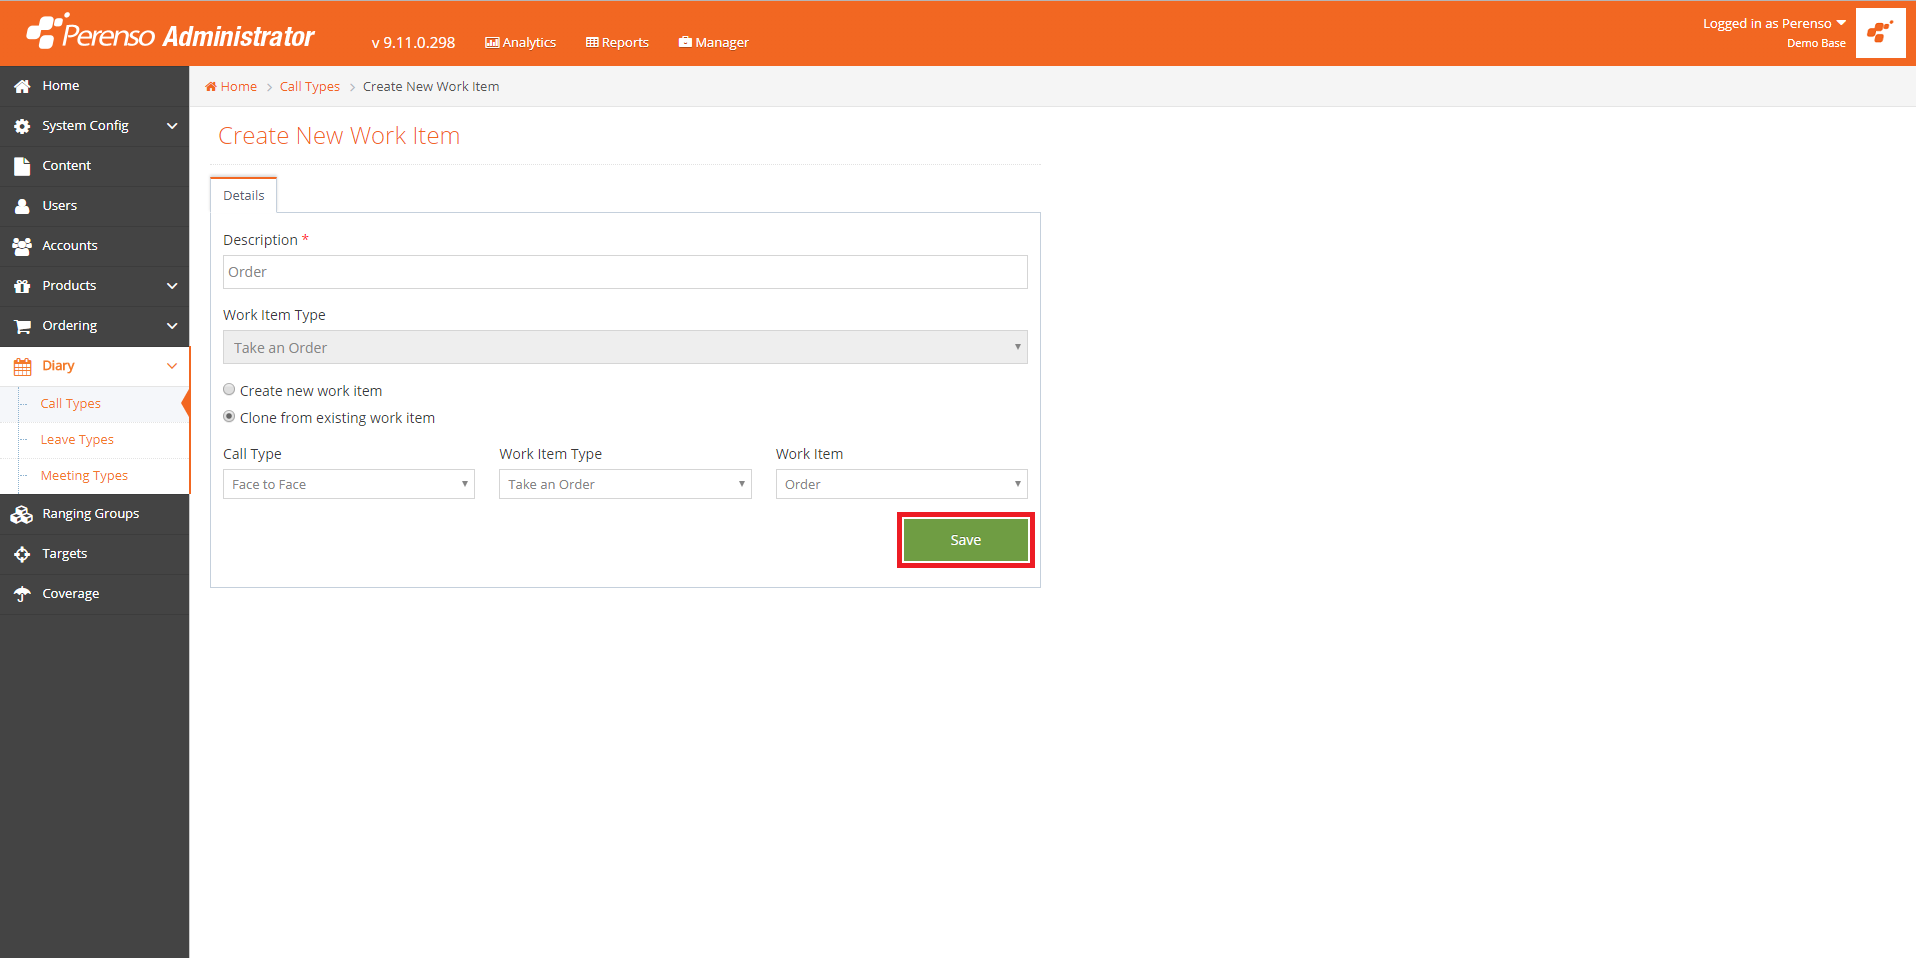Click the Ordering cart icon
Screen dimensions: 1916x958
(22, 326)
